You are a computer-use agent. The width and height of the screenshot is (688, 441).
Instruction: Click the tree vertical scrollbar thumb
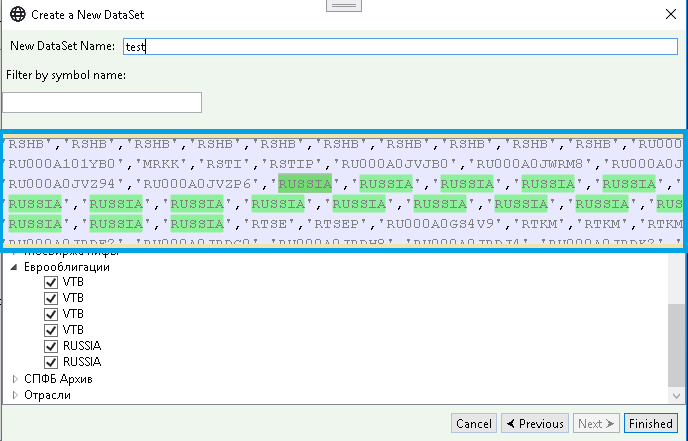(676, 346)
